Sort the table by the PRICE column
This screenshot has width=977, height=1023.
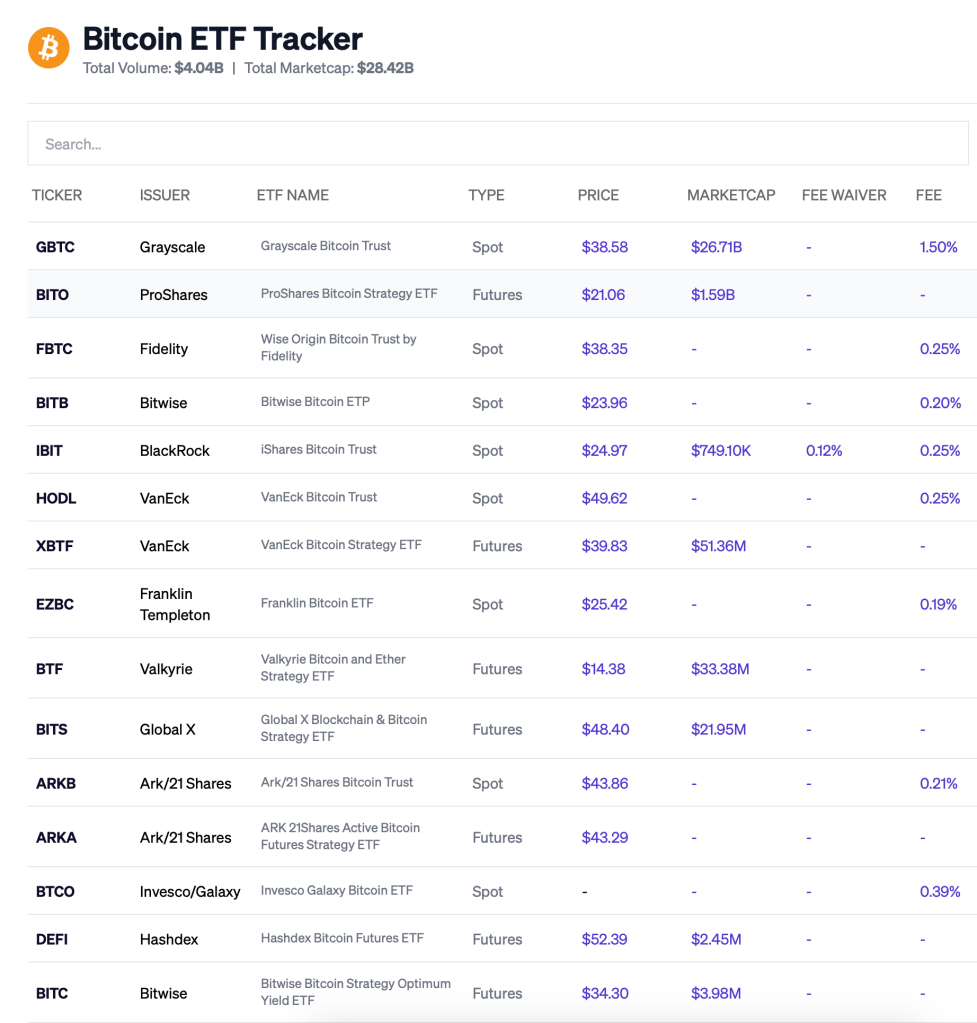pos(598,195)
